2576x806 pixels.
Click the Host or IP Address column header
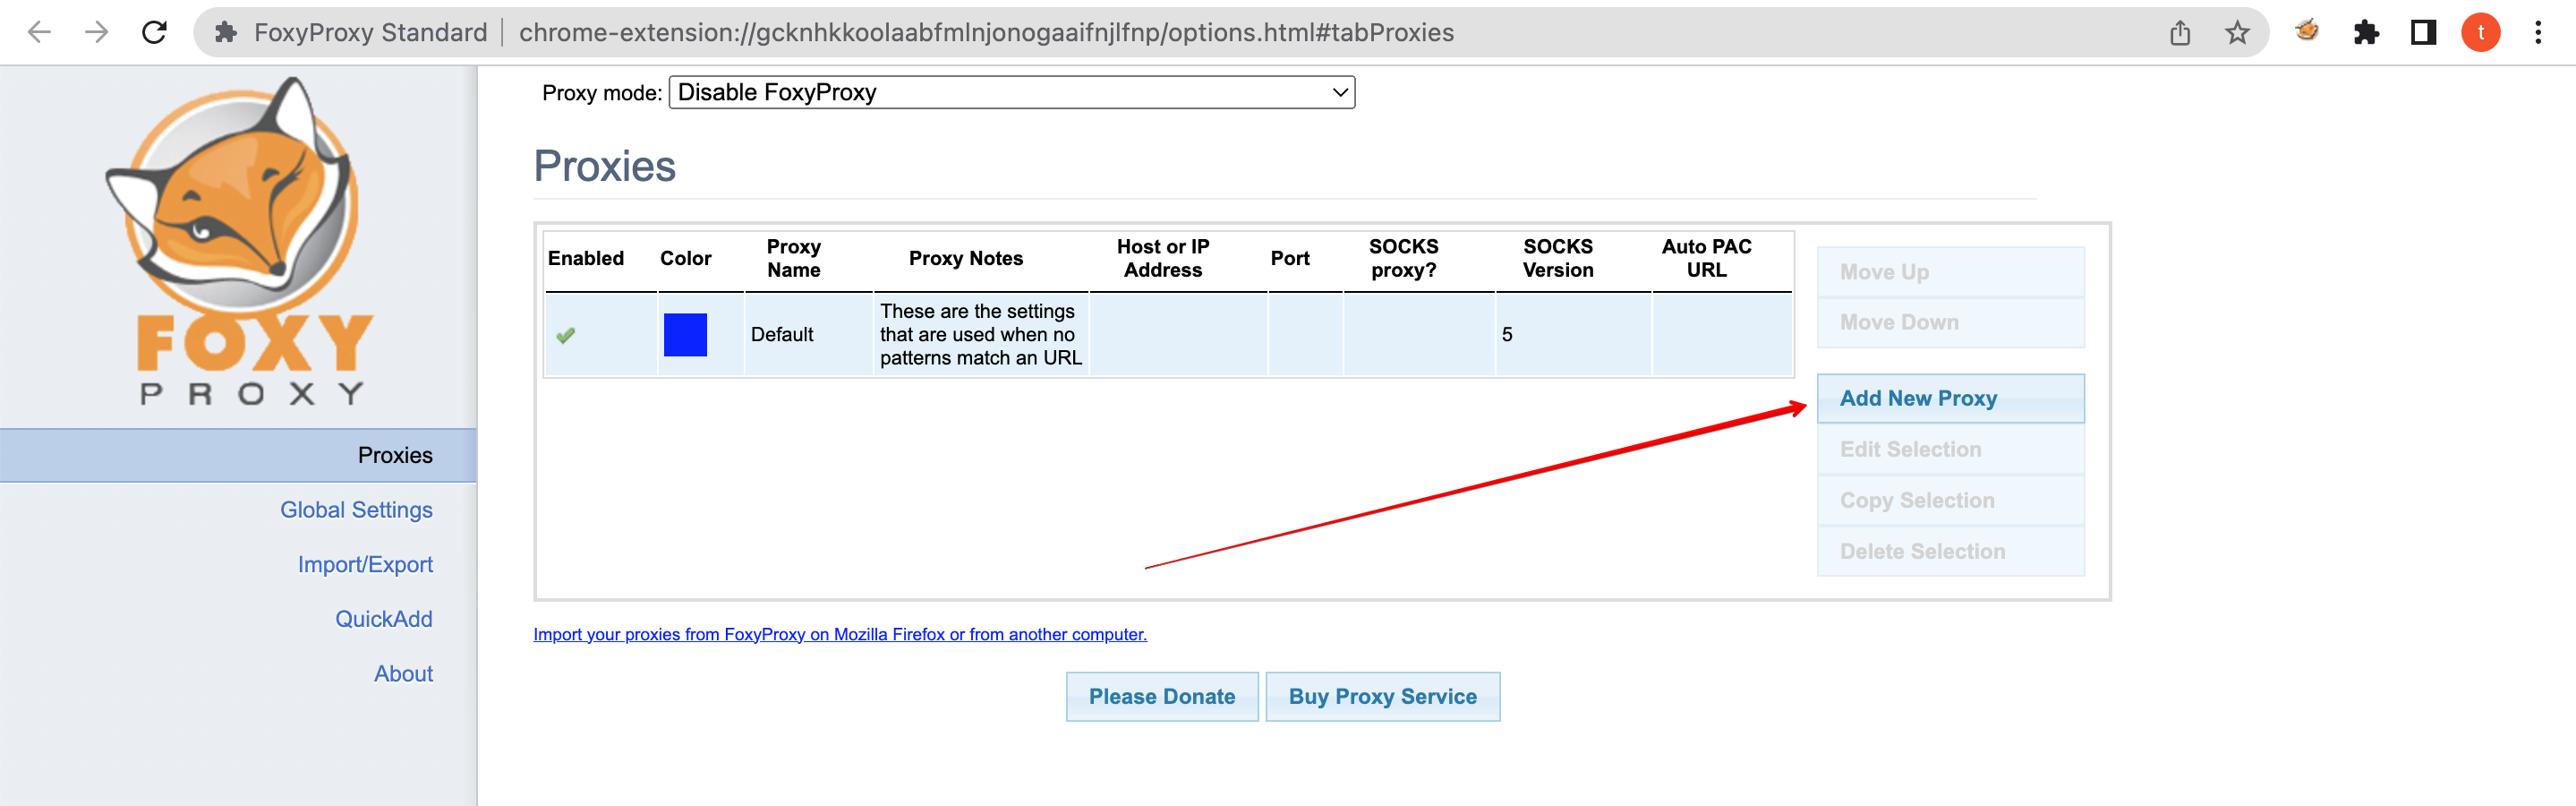(1162, 258)
